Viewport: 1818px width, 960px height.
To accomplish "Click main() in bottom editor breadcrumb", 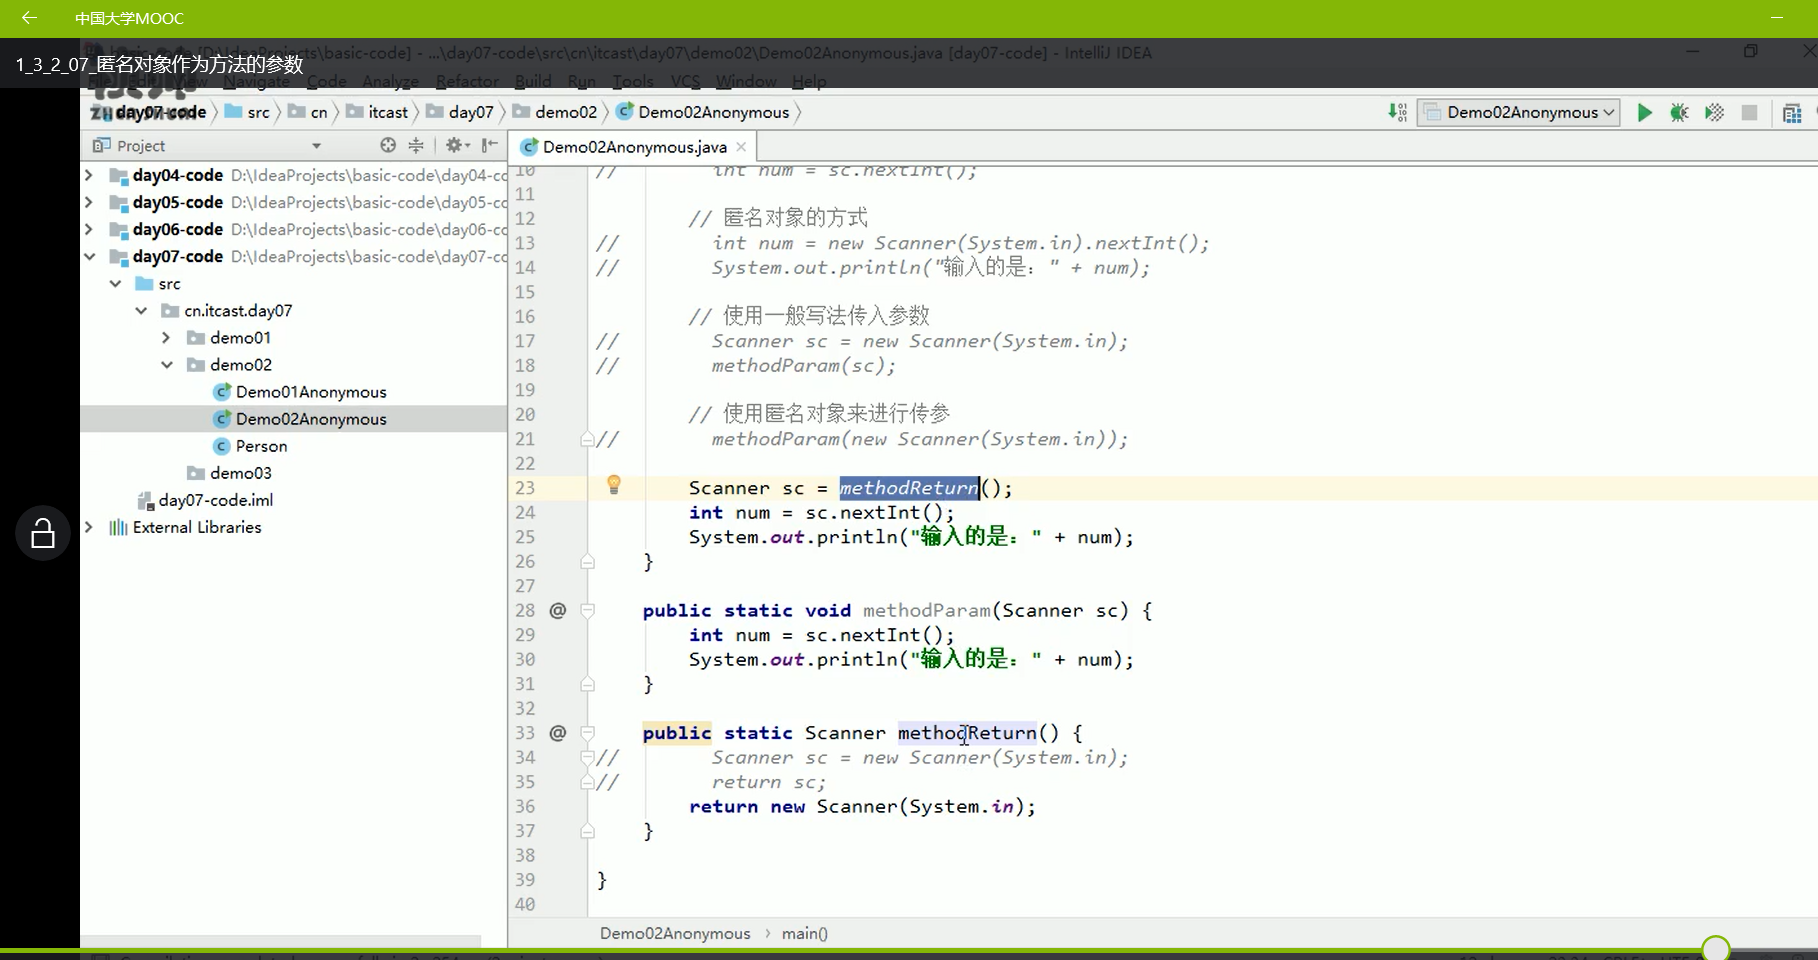I will tap(805, 933).
